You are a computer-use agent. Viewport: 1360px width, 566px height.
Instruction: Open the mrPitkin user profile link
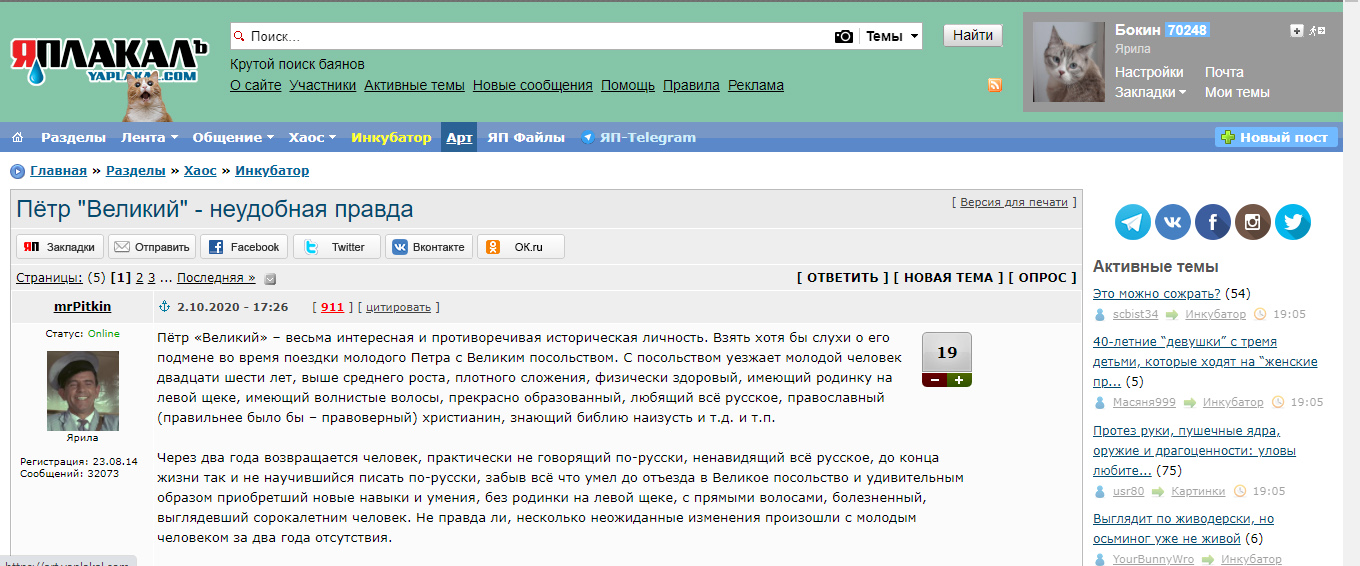pos(82,306)
